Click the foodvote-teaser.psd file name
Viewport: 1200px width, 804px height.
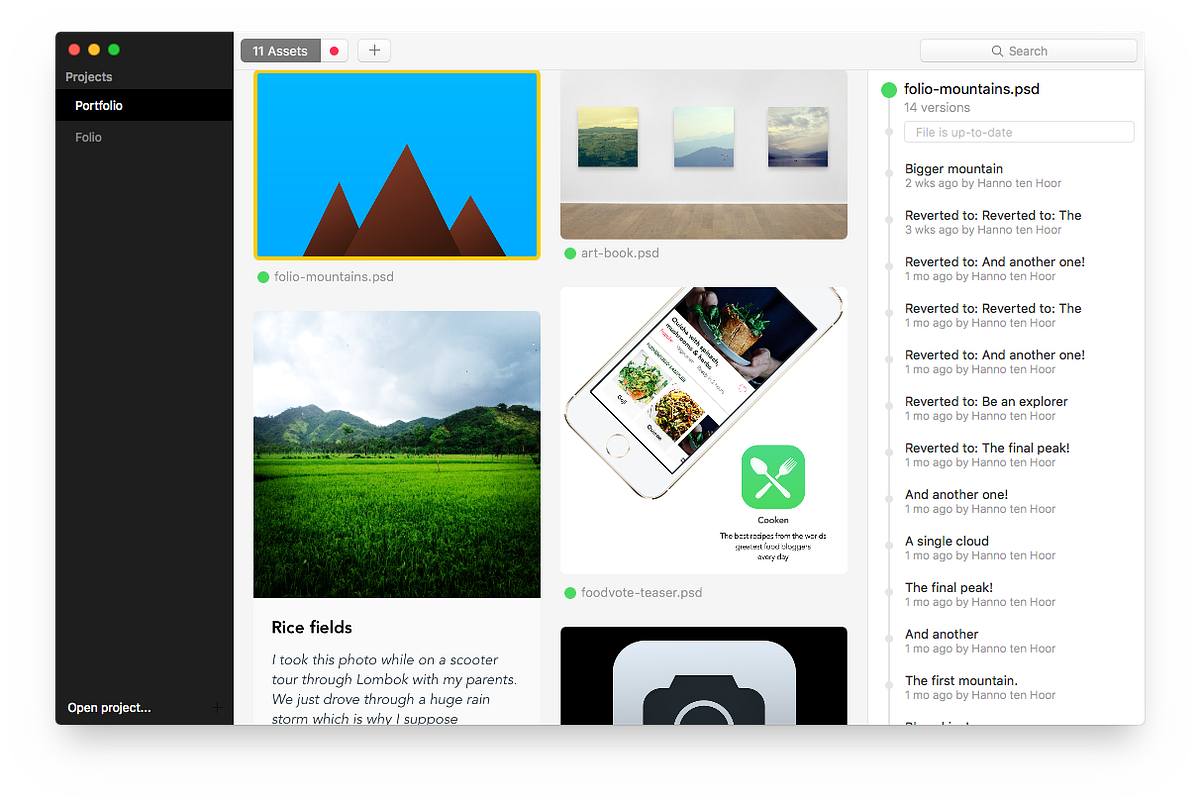(642, 593)
